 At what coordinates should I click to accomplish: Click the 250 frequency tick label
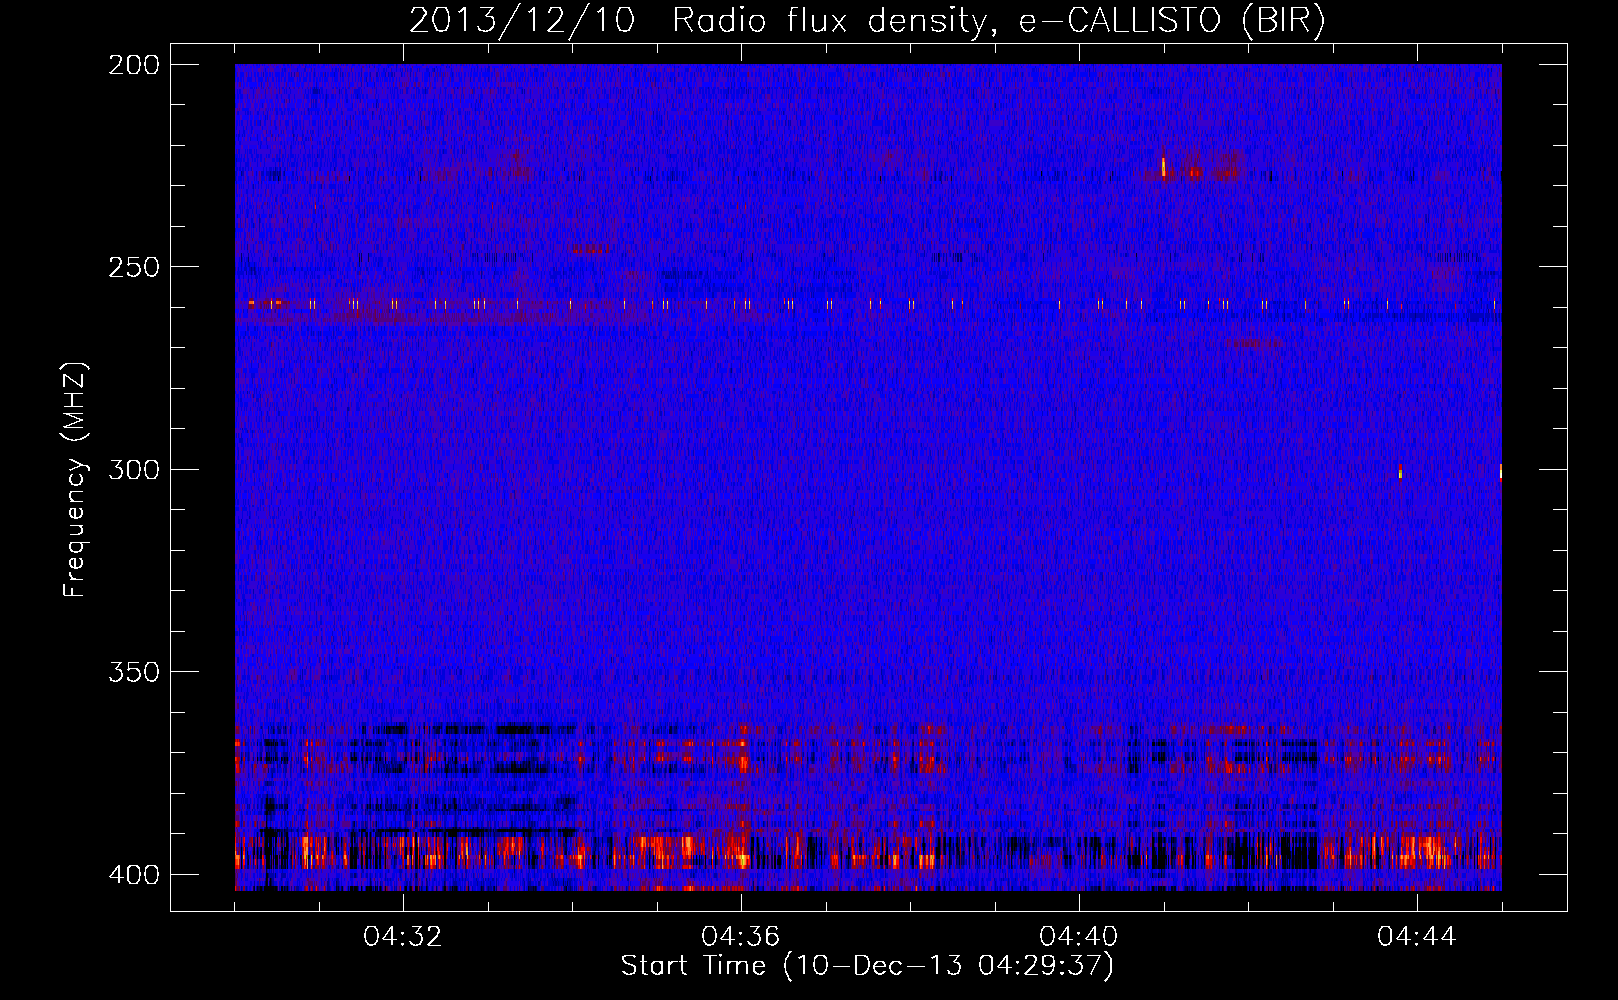[x=134, y=267]
